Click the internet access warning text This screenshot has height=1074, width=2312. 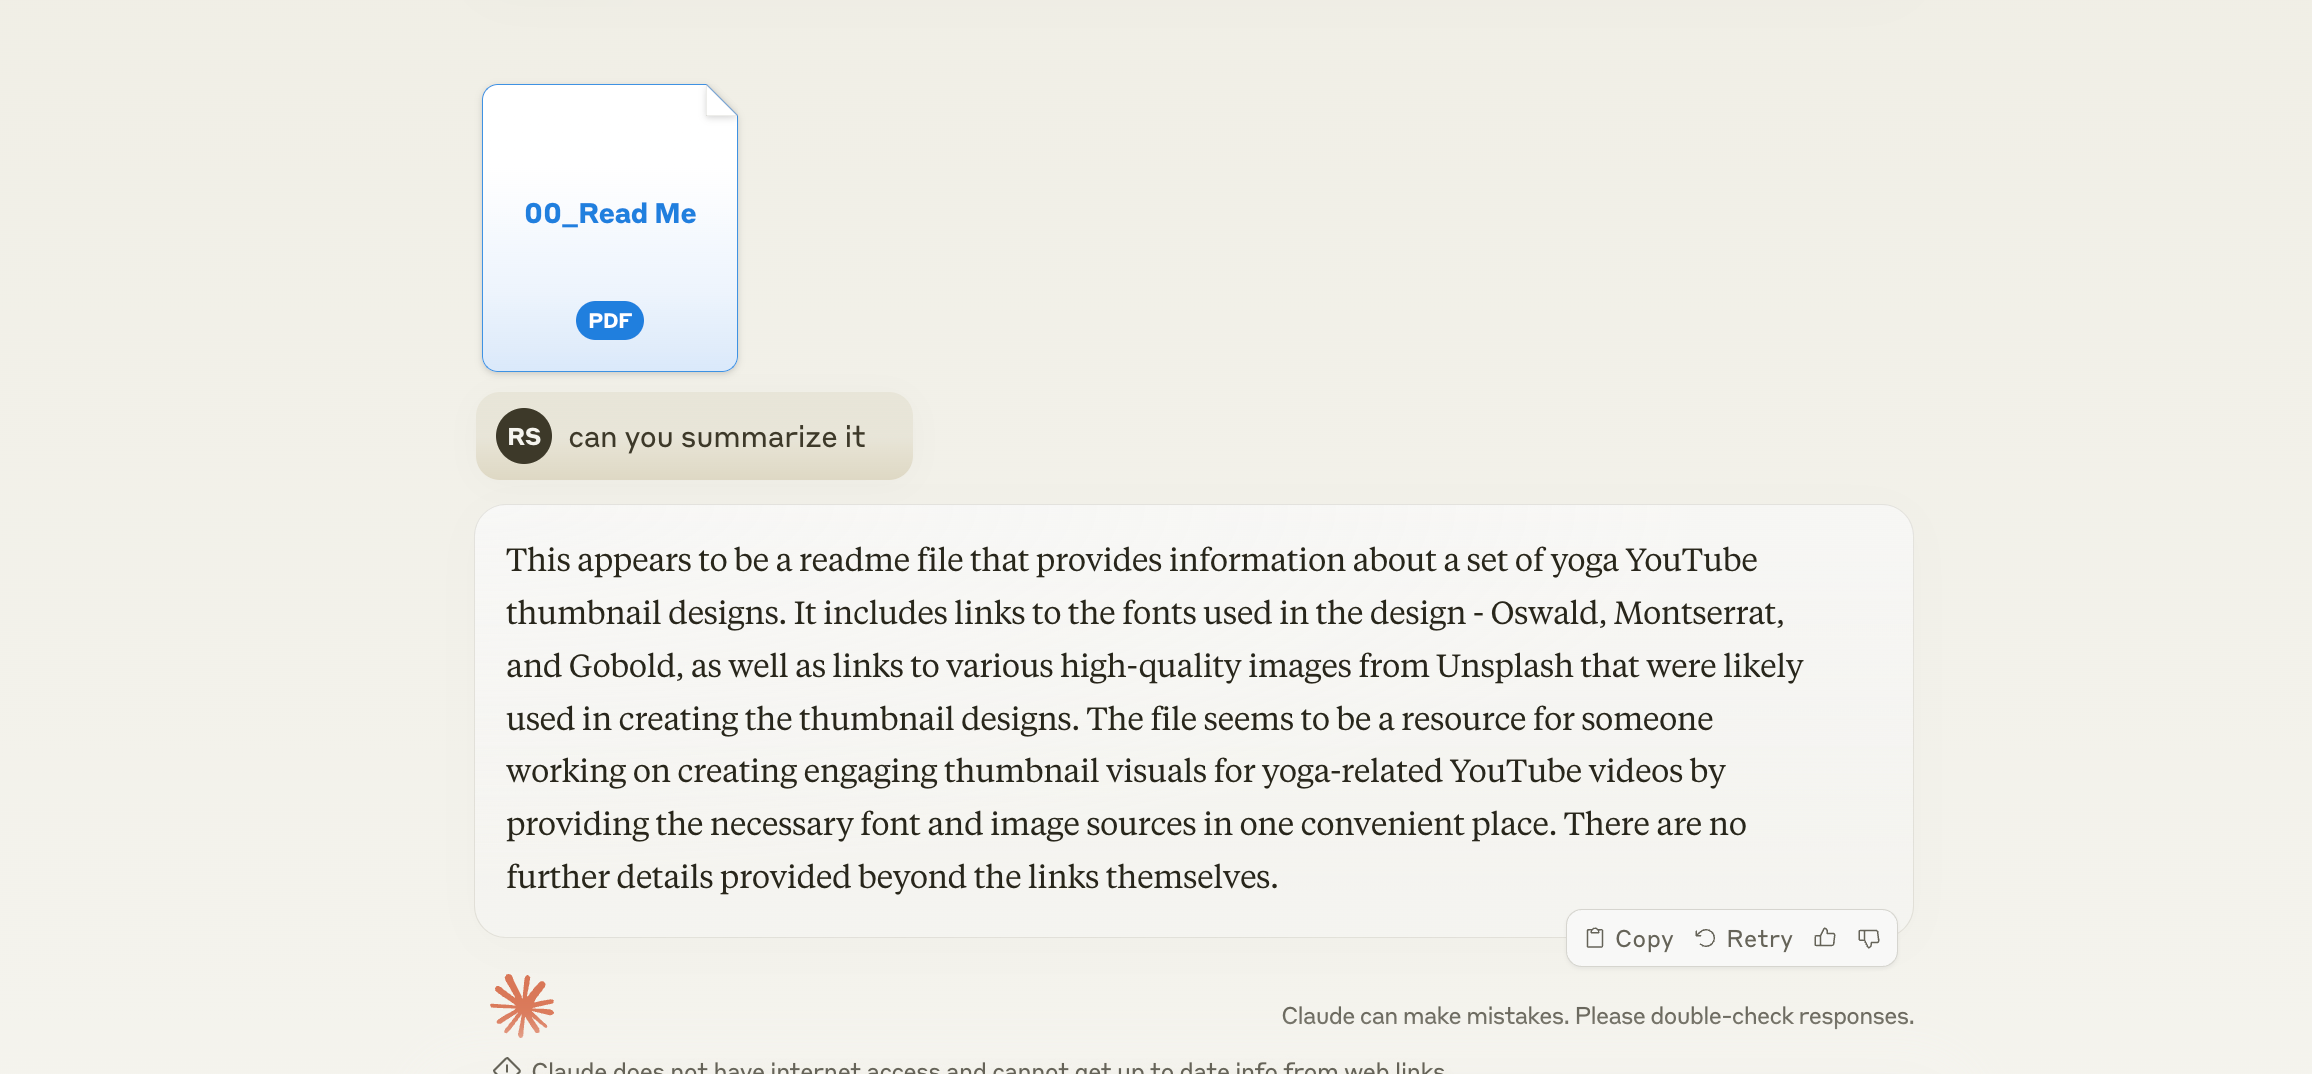click(x=987, y=1067)
